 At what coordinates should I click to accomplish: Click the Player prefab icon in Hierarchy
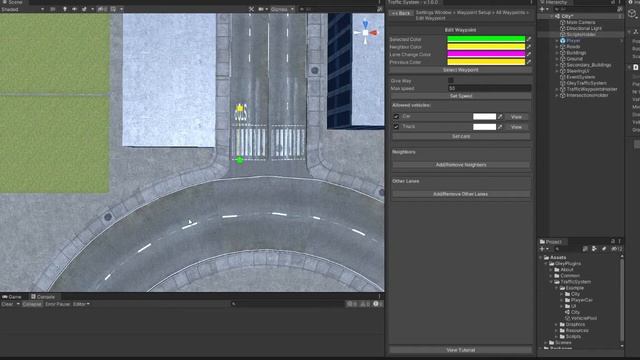click(x=562, y=41)
